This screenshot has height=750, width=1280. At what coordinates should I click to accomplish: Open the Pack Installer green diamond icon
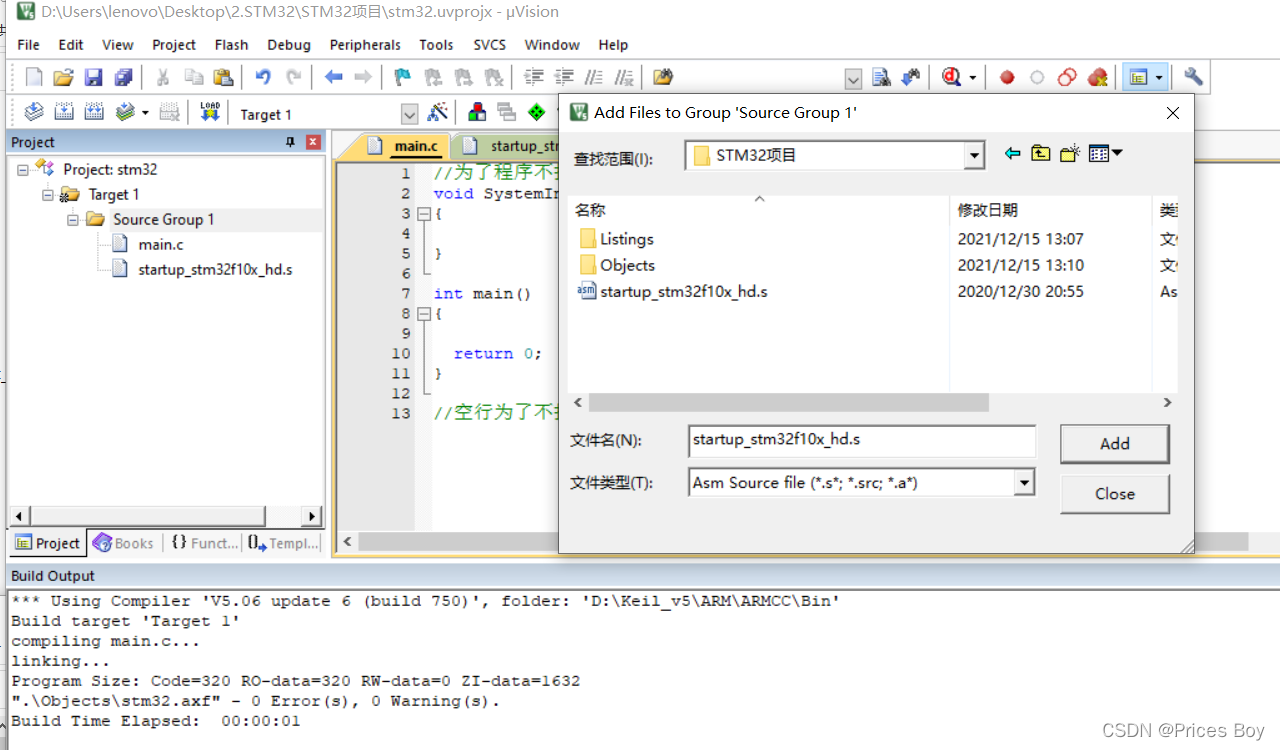tap(537, 112)
